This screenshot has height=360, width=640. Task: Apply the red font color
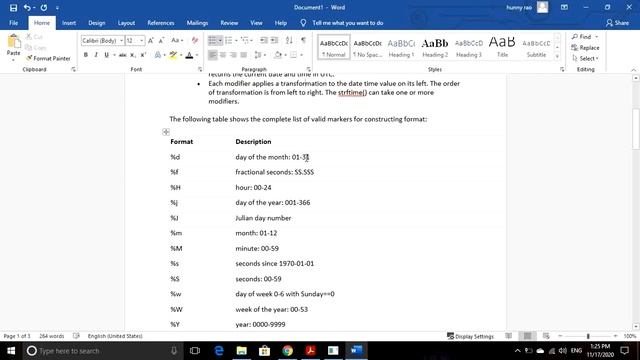click(189, 55)
